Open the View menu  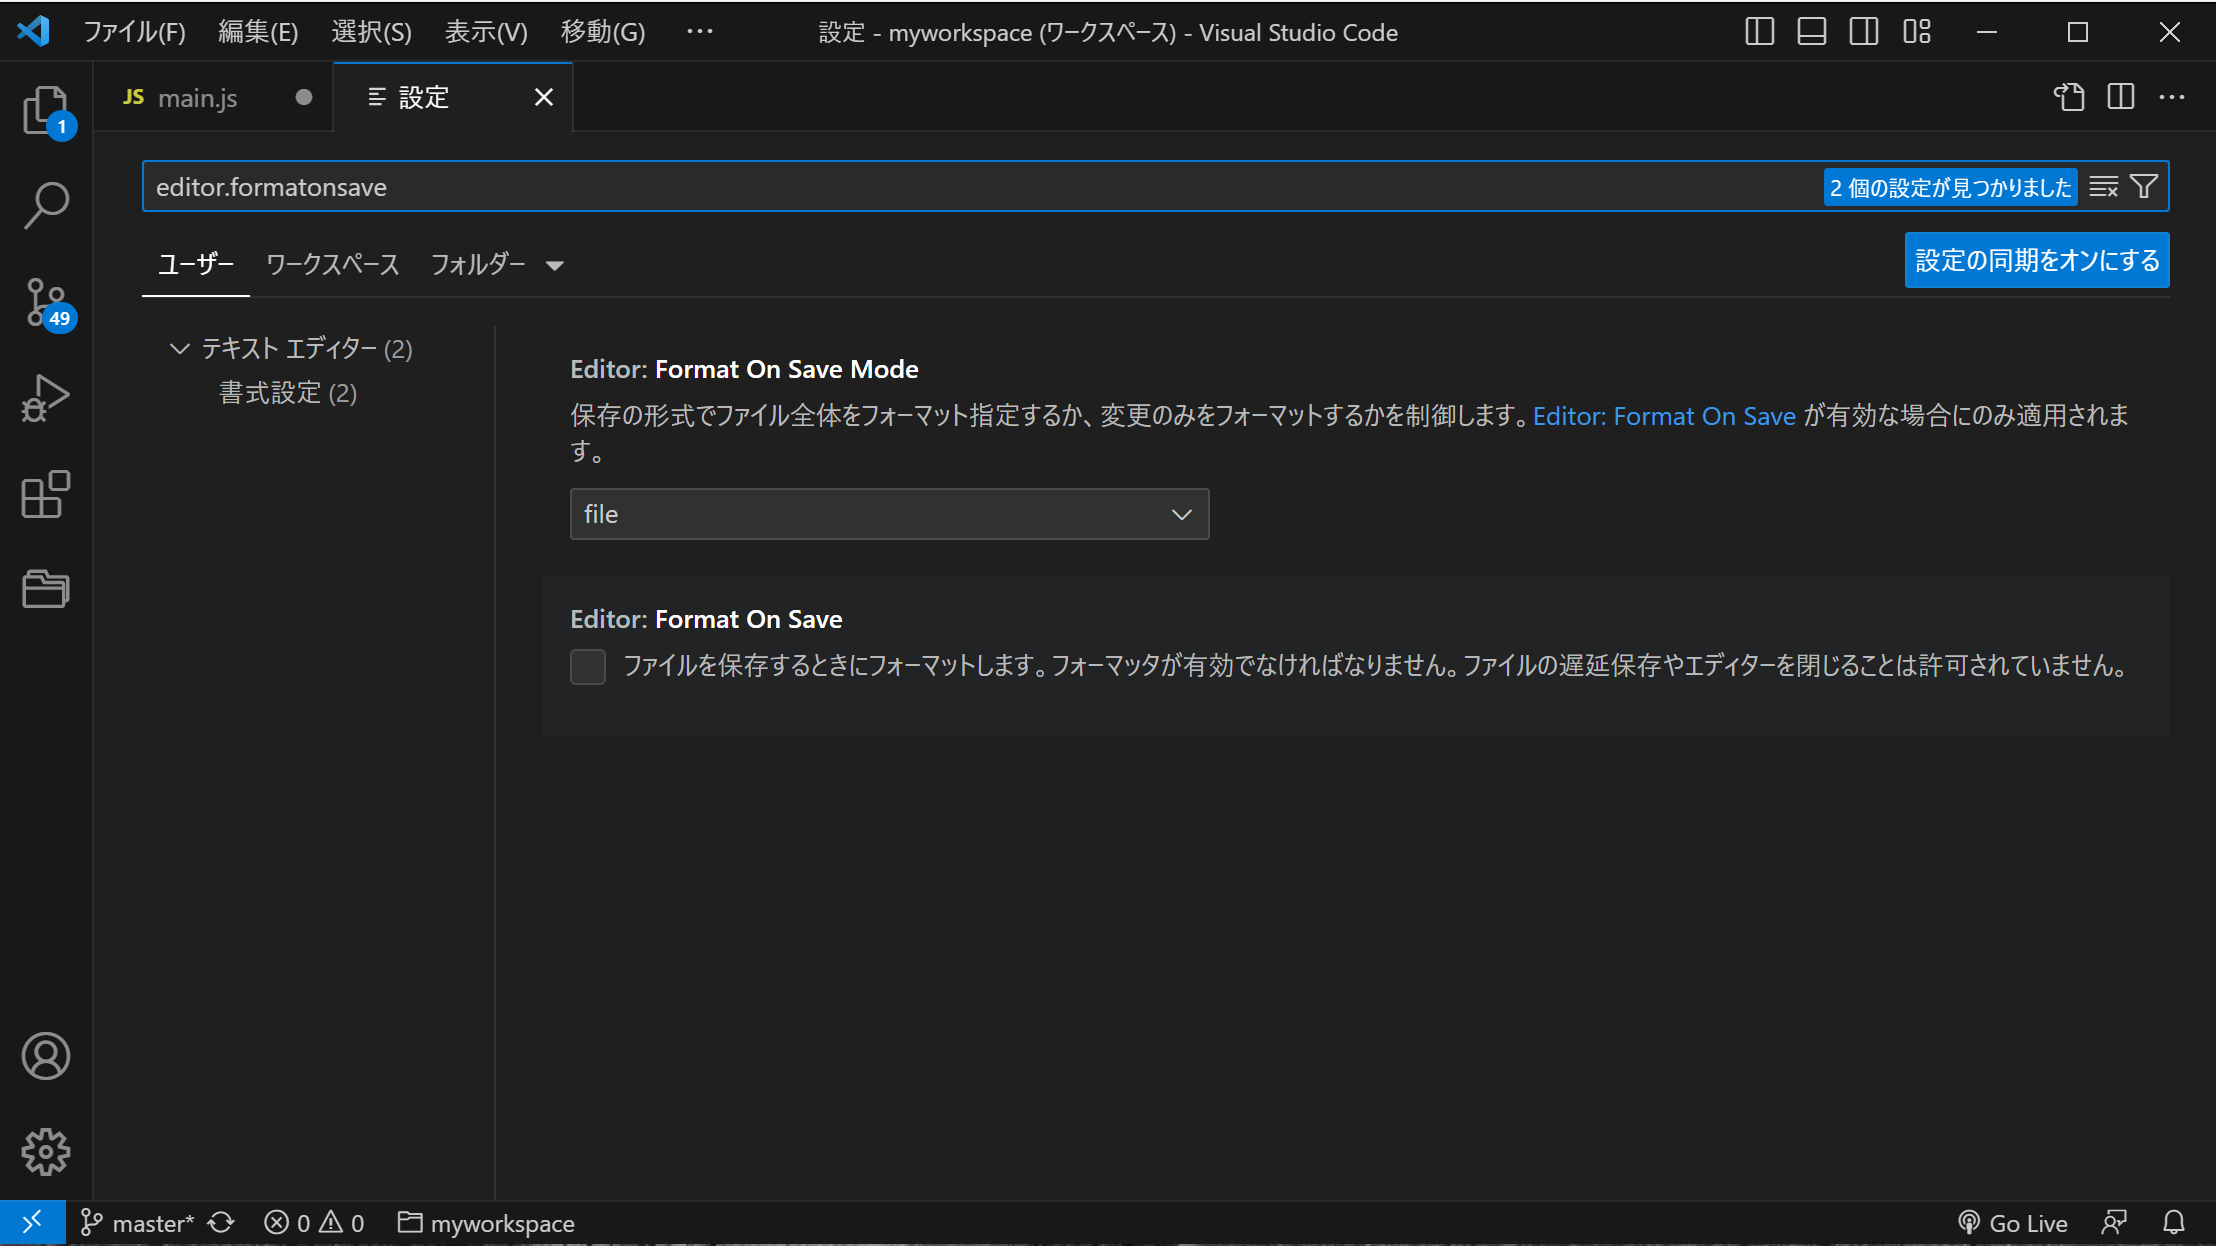(x=486, y=32)
